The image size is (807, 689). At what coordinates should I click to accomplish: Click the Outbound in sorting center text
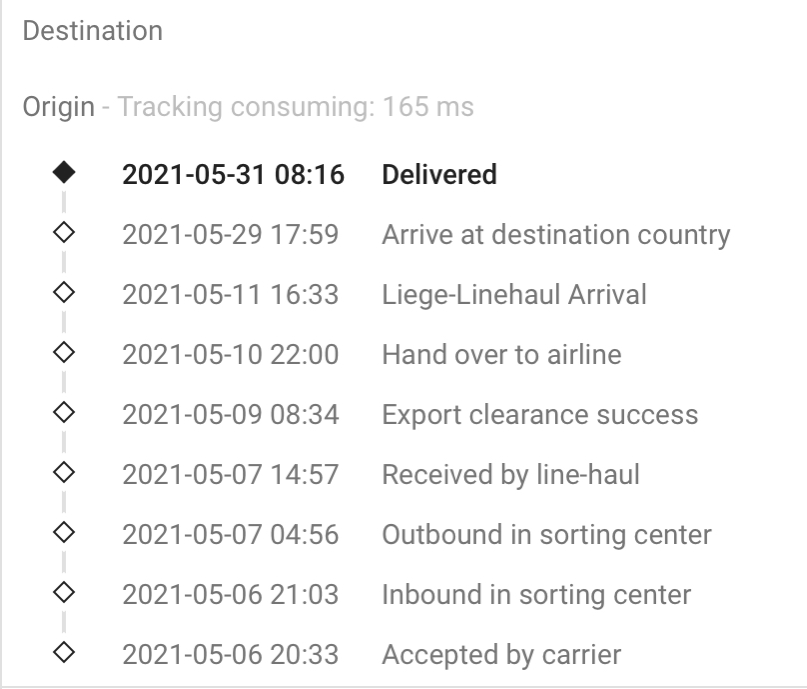[x=546, y=535]
